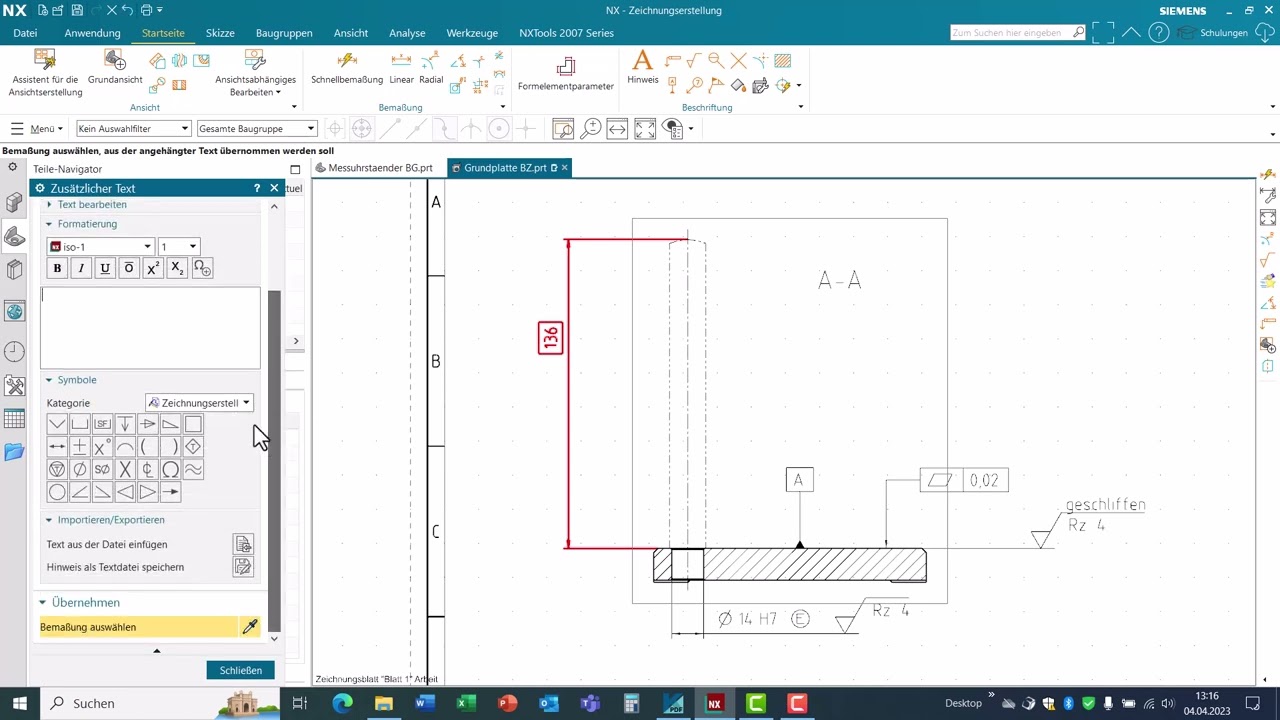Select the Radial dimension tool
Viewport: 1280px width, 720px height.
click(431, 67)
